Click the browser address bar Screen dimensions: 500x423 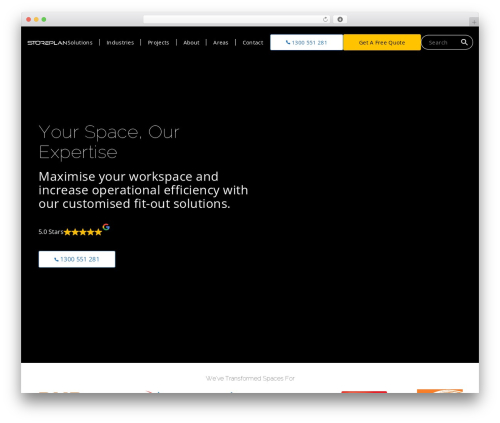pyautogui.click(x=237, y=19)
